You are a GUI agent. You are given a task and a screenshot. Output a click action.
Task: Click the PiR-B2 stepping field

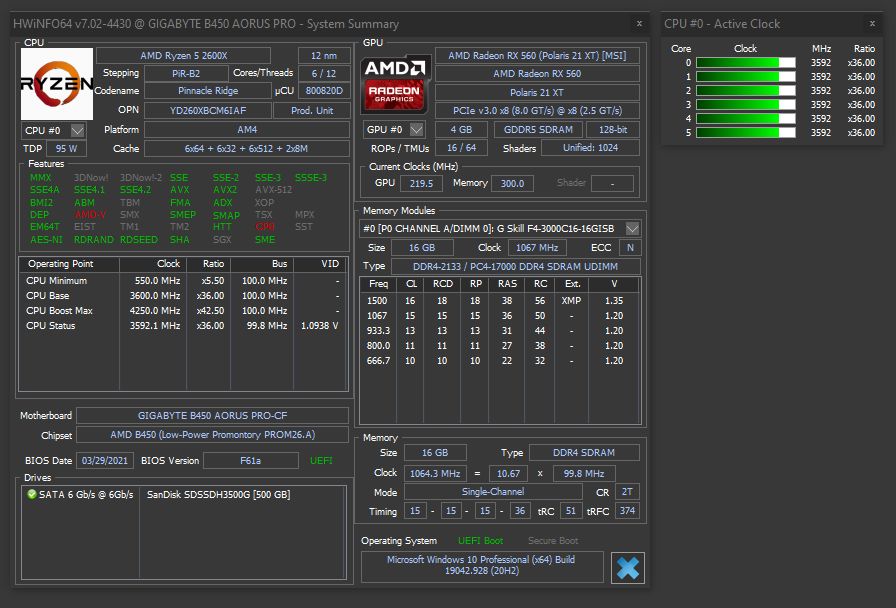click(186, 74)
